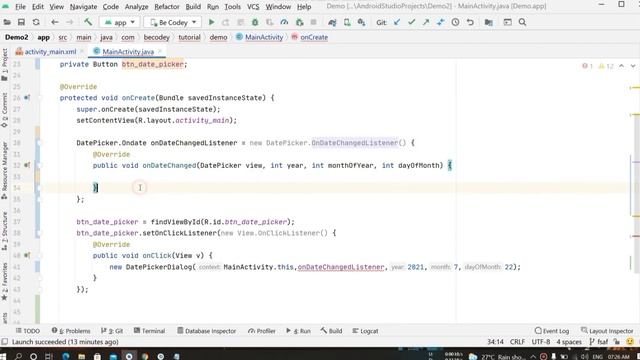Open the SDK Manager icon
Viewport: 640px width, 360px height.
361,22
